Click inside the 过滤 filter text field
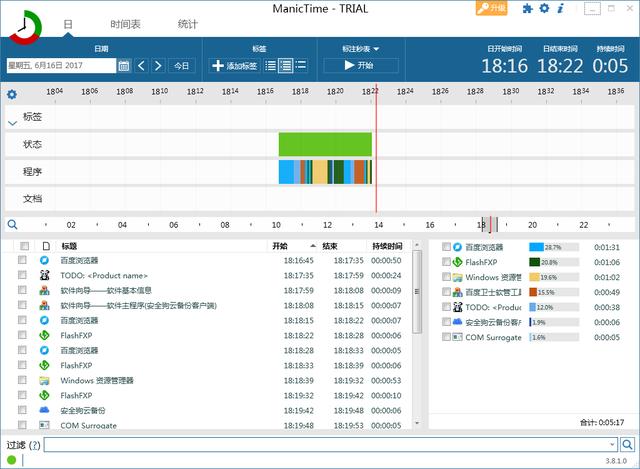Image resolution: width=640 pixels, height=469 pixels. point(327,445)
